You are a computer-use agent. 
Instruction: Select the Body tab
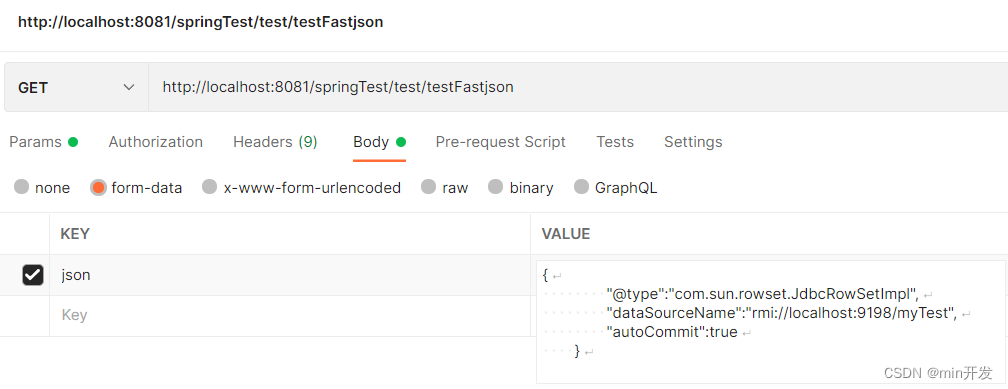(x=379, y=142)
